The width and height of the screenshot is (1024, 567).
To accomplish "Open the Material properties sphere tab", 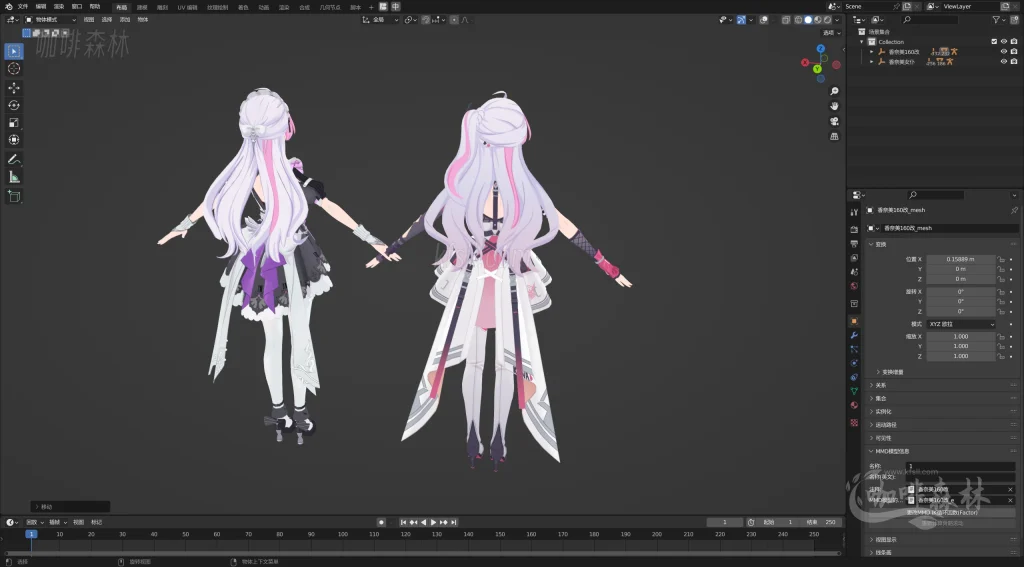I will (x=854, y=406).
